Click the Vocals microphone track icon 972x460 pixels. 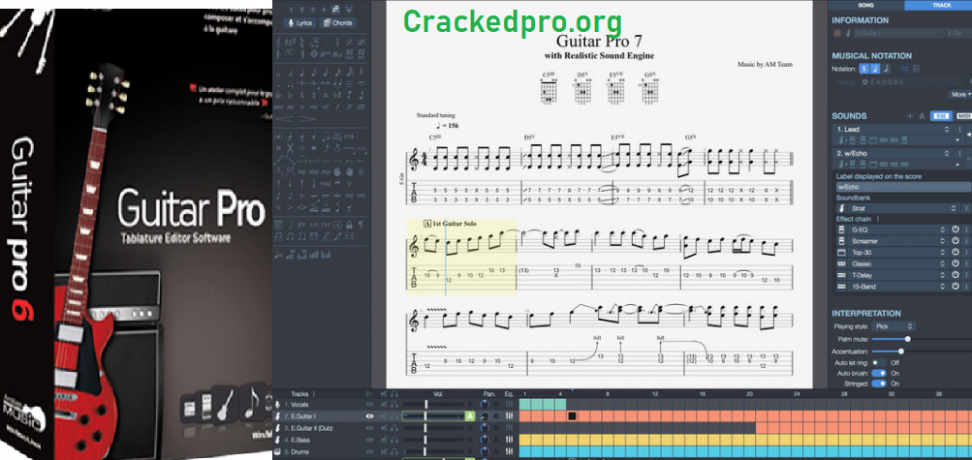pyautogui.click(x=278, y=405)
